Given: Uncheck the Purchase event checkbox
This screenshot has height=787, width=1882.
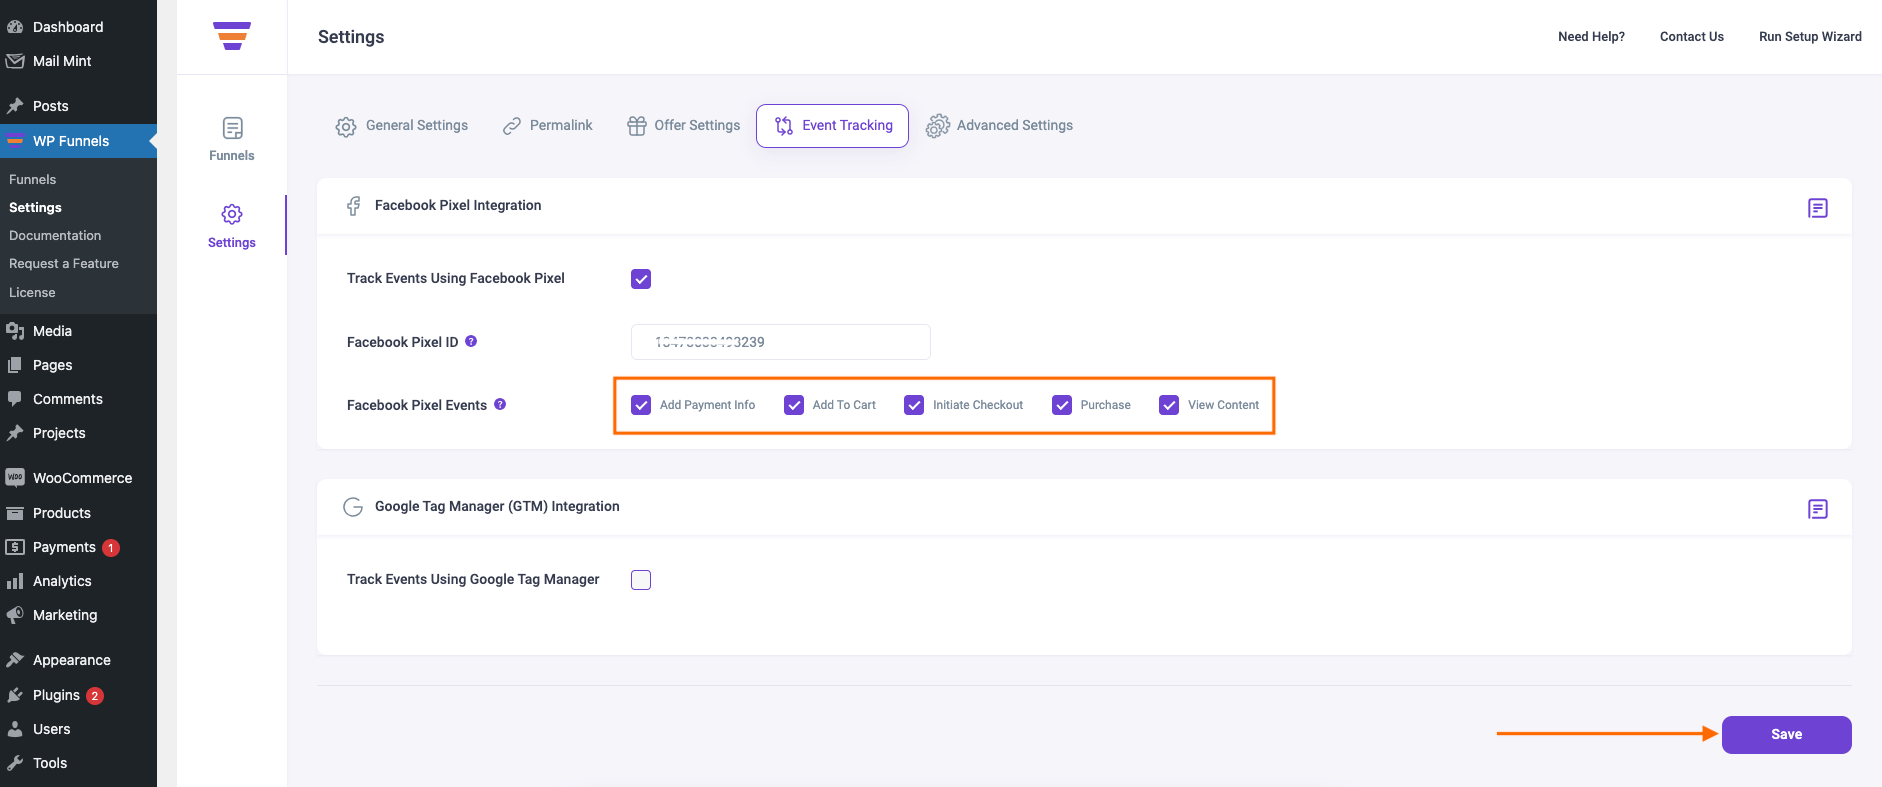Looking at the screenshot, I should 1062,405.
